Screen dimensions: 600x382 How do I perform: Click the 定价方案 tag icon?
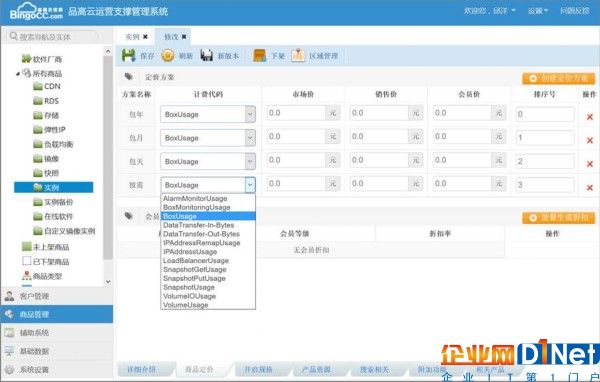point(129,77)
